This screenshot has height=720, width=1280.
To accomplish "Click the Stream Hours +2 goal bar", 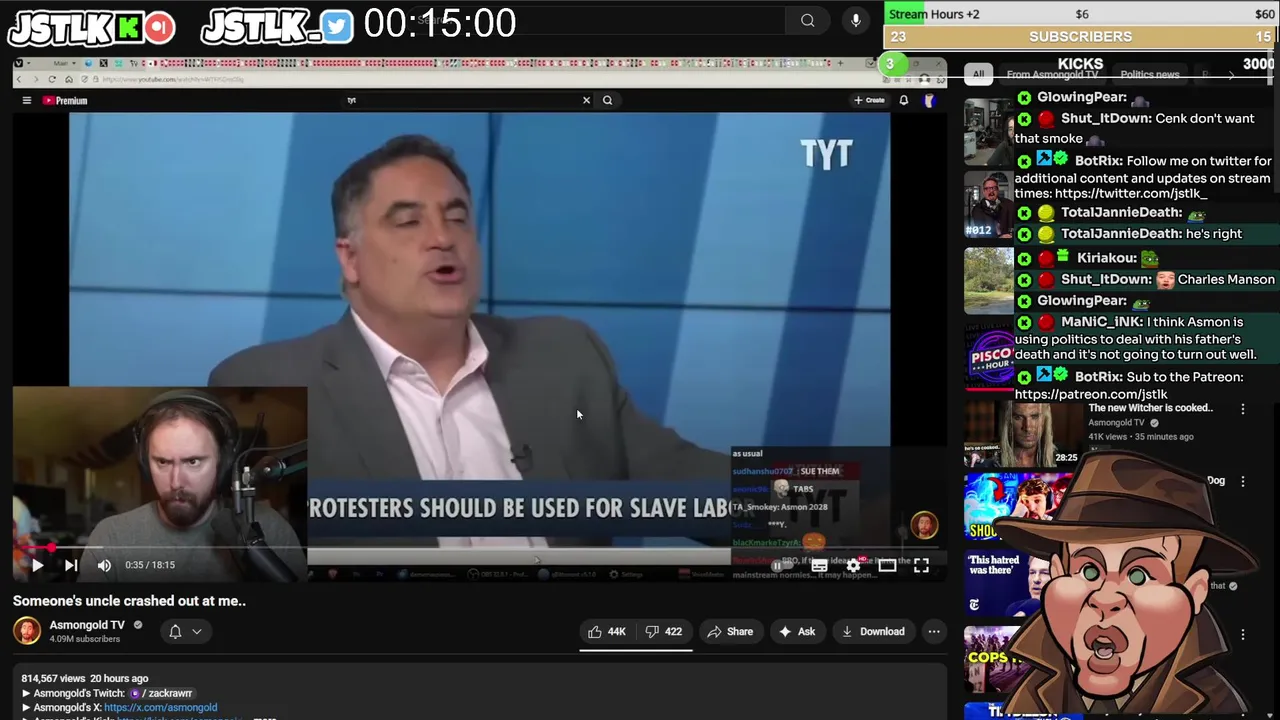I will click(x=1081, y=13).
